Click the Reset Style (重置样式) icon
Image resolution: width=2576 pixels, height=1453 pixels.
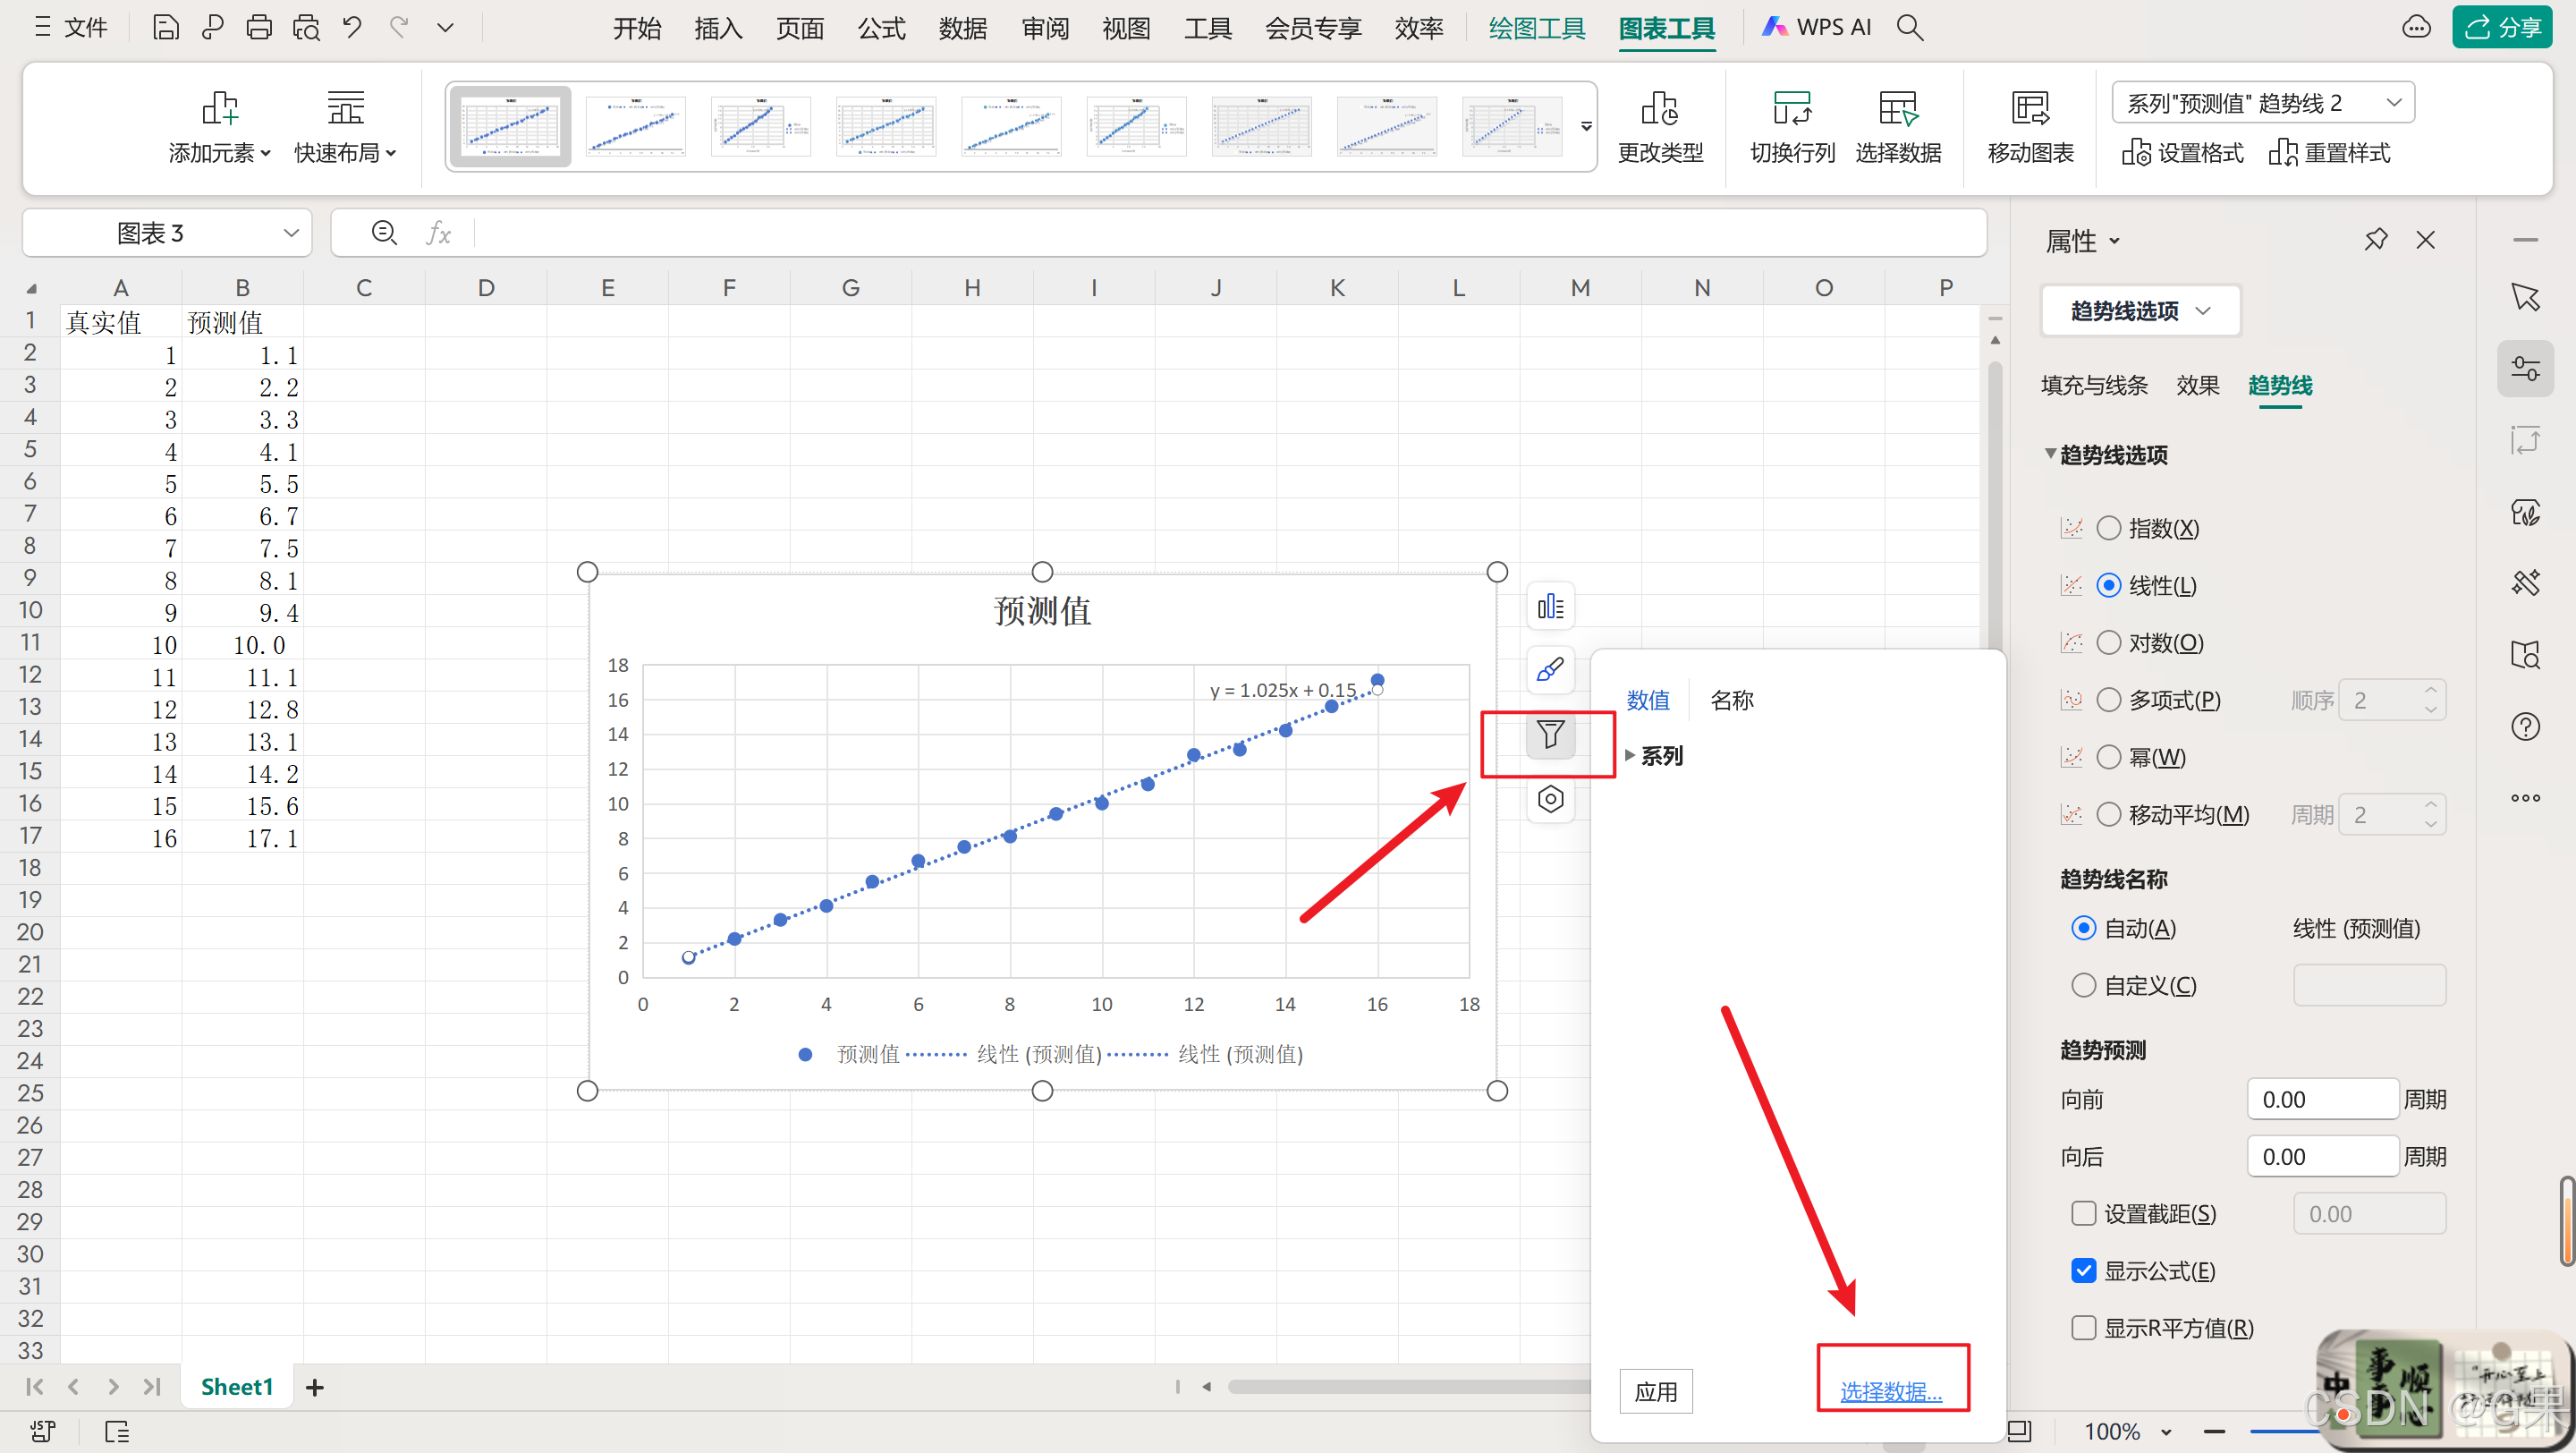(2283, 153)
